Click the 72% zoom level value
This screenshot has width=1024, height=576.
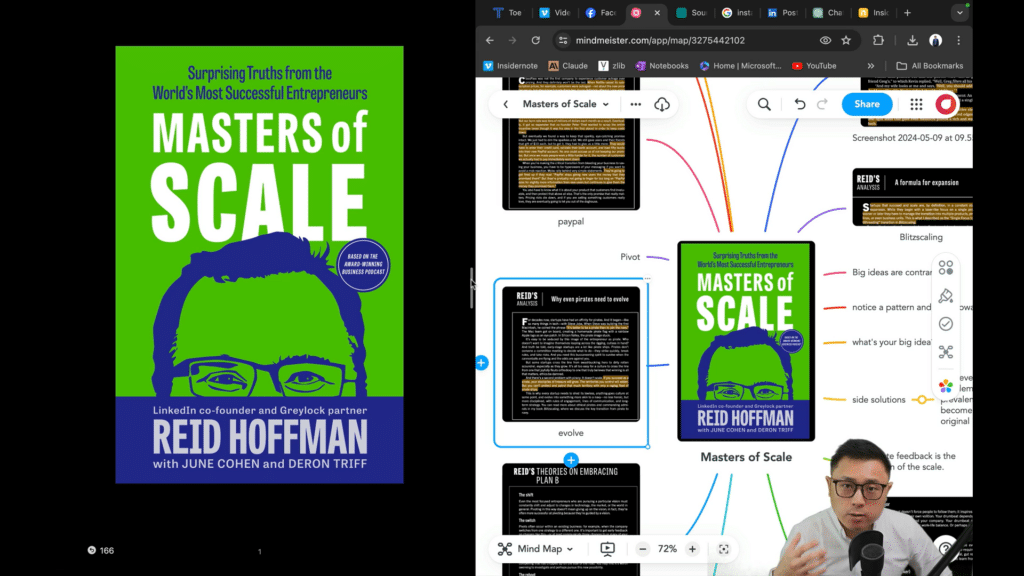click(667, 549)
